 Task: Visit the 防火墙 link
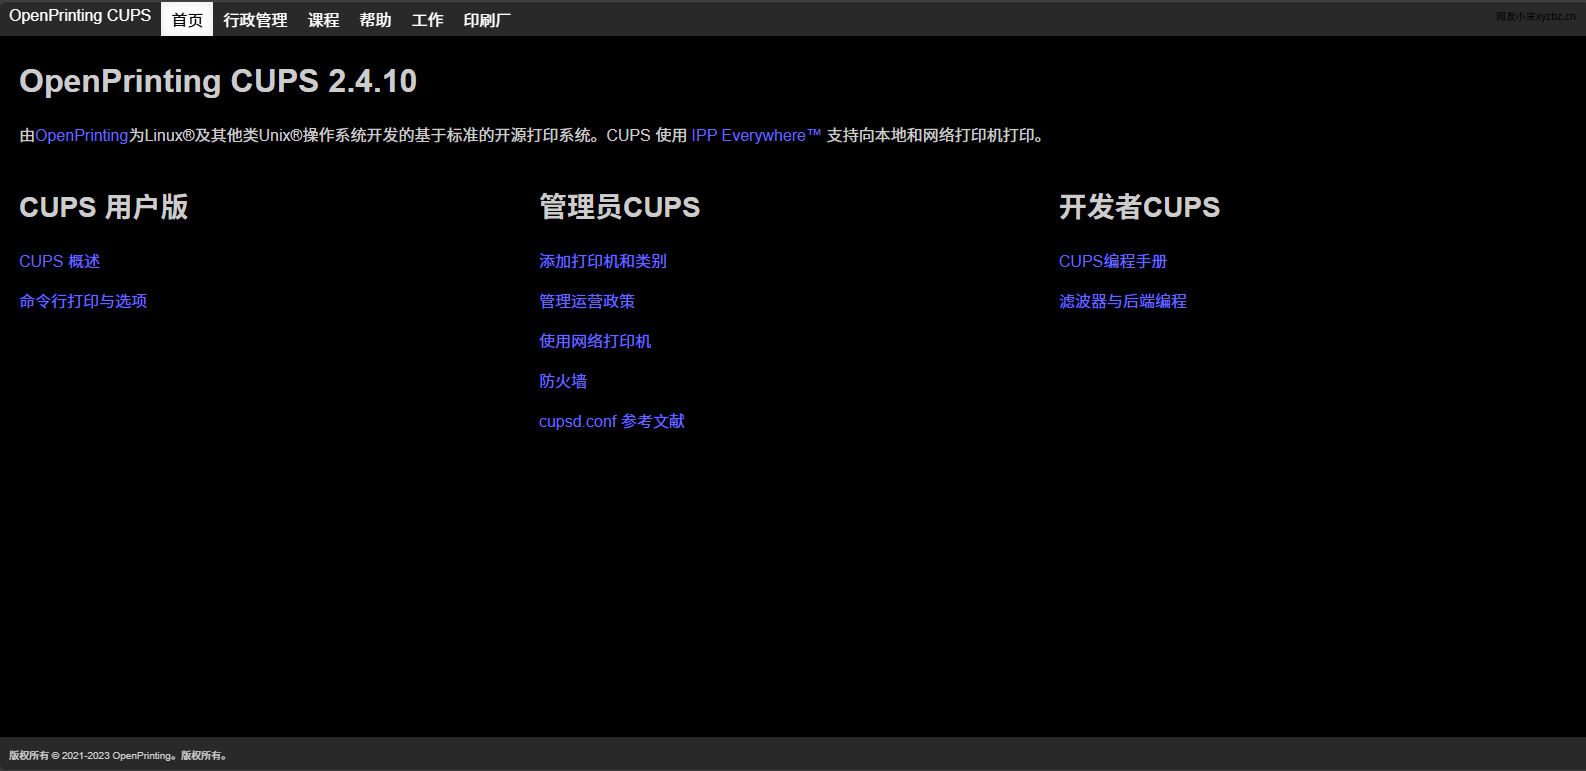pos(562,382)
